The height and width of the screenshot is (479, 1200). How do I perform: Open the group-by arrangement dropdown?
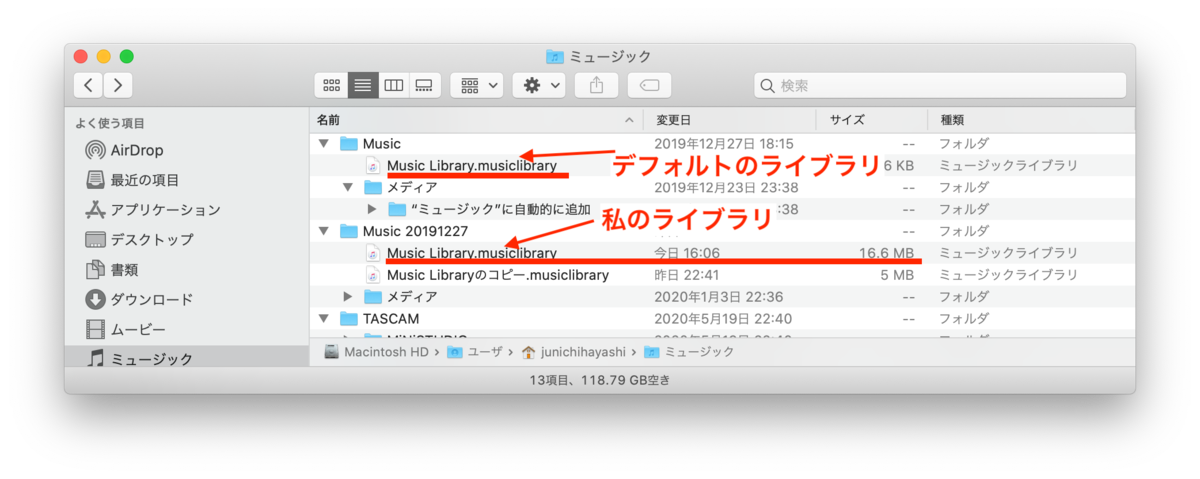[x=477, y=85]
